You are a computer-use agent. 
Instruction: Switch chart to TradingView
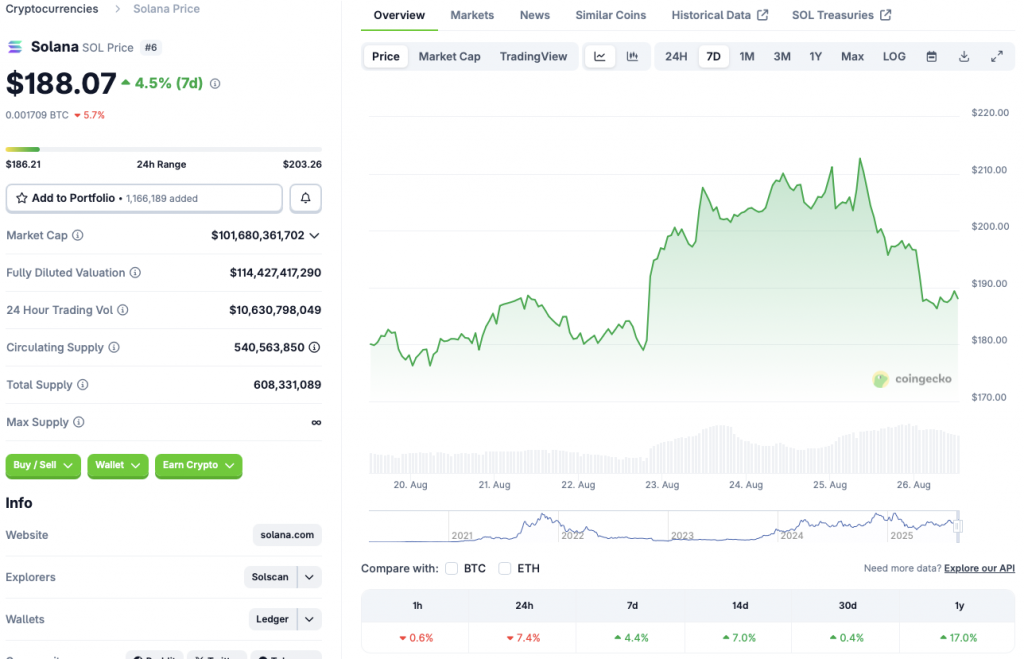tap(534, 57)
